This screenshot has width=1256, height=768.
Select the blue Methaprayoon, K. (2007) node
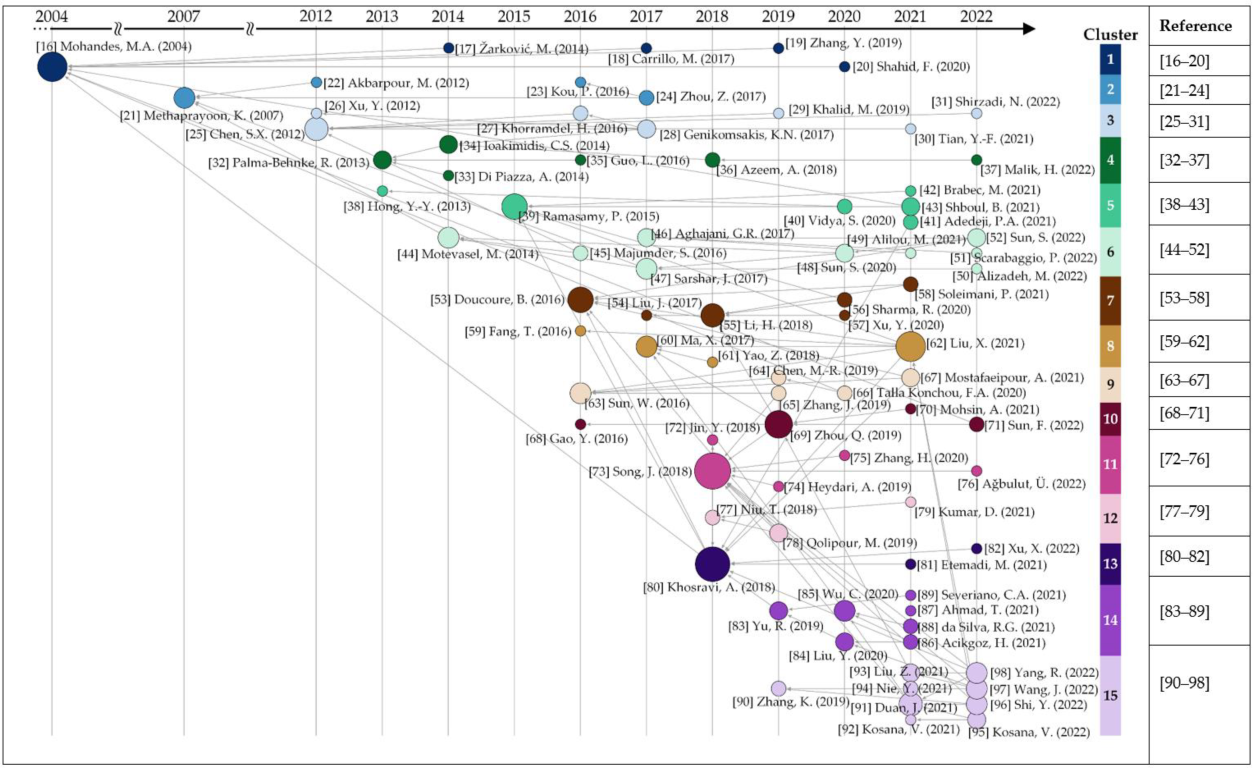(184, 97)
